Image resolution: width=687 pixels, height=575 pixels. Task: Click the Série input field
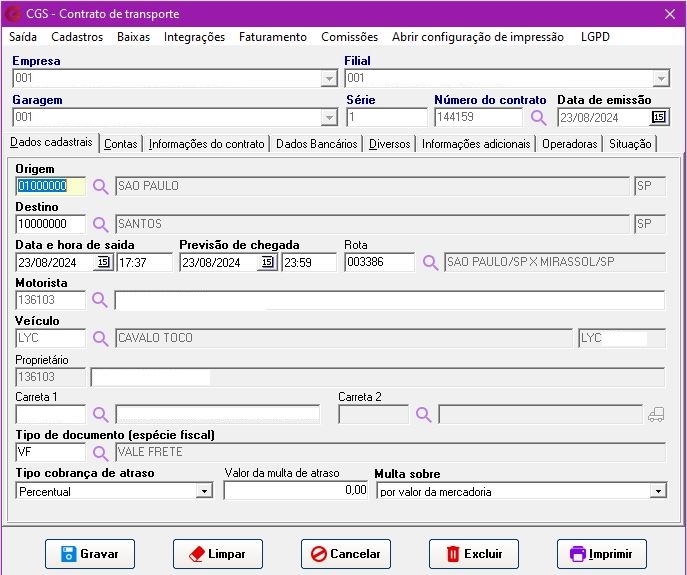pyautogui.click(x=386, y=117)
